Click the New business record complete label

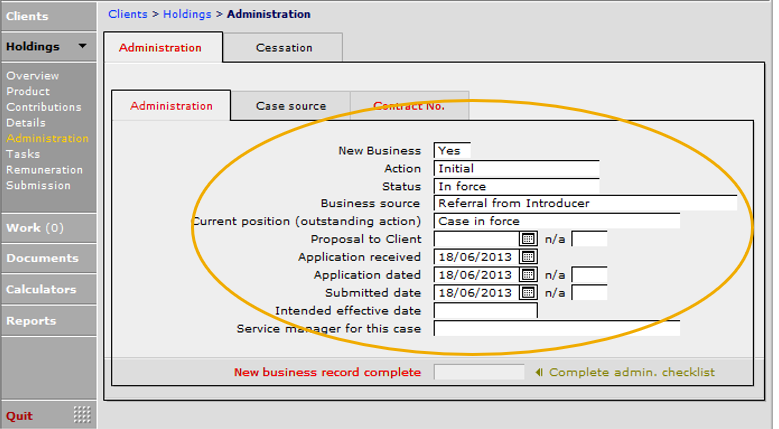327,372
